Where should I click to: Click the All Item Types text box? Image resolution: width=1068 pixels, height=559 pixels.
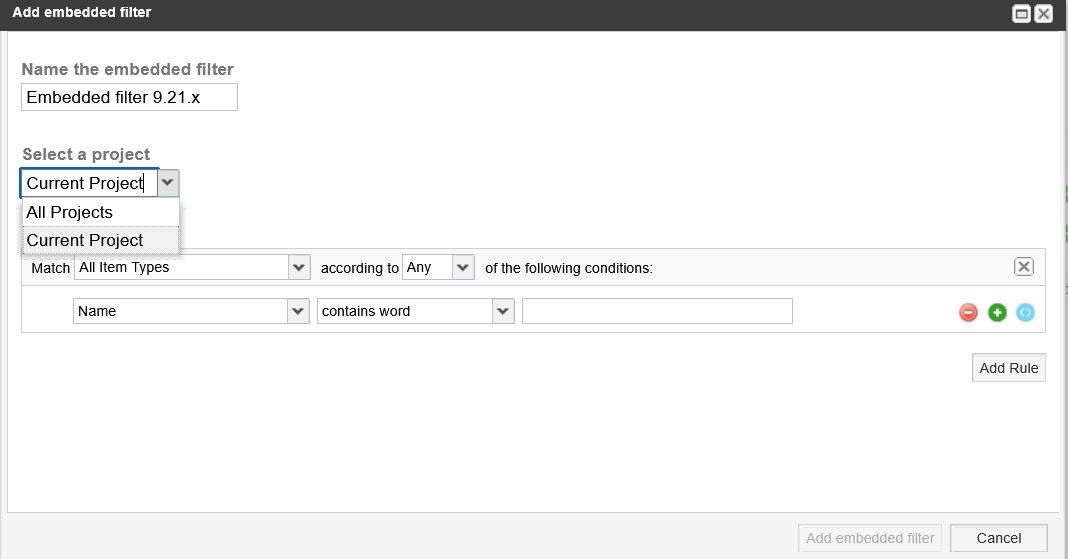[181, 268]
